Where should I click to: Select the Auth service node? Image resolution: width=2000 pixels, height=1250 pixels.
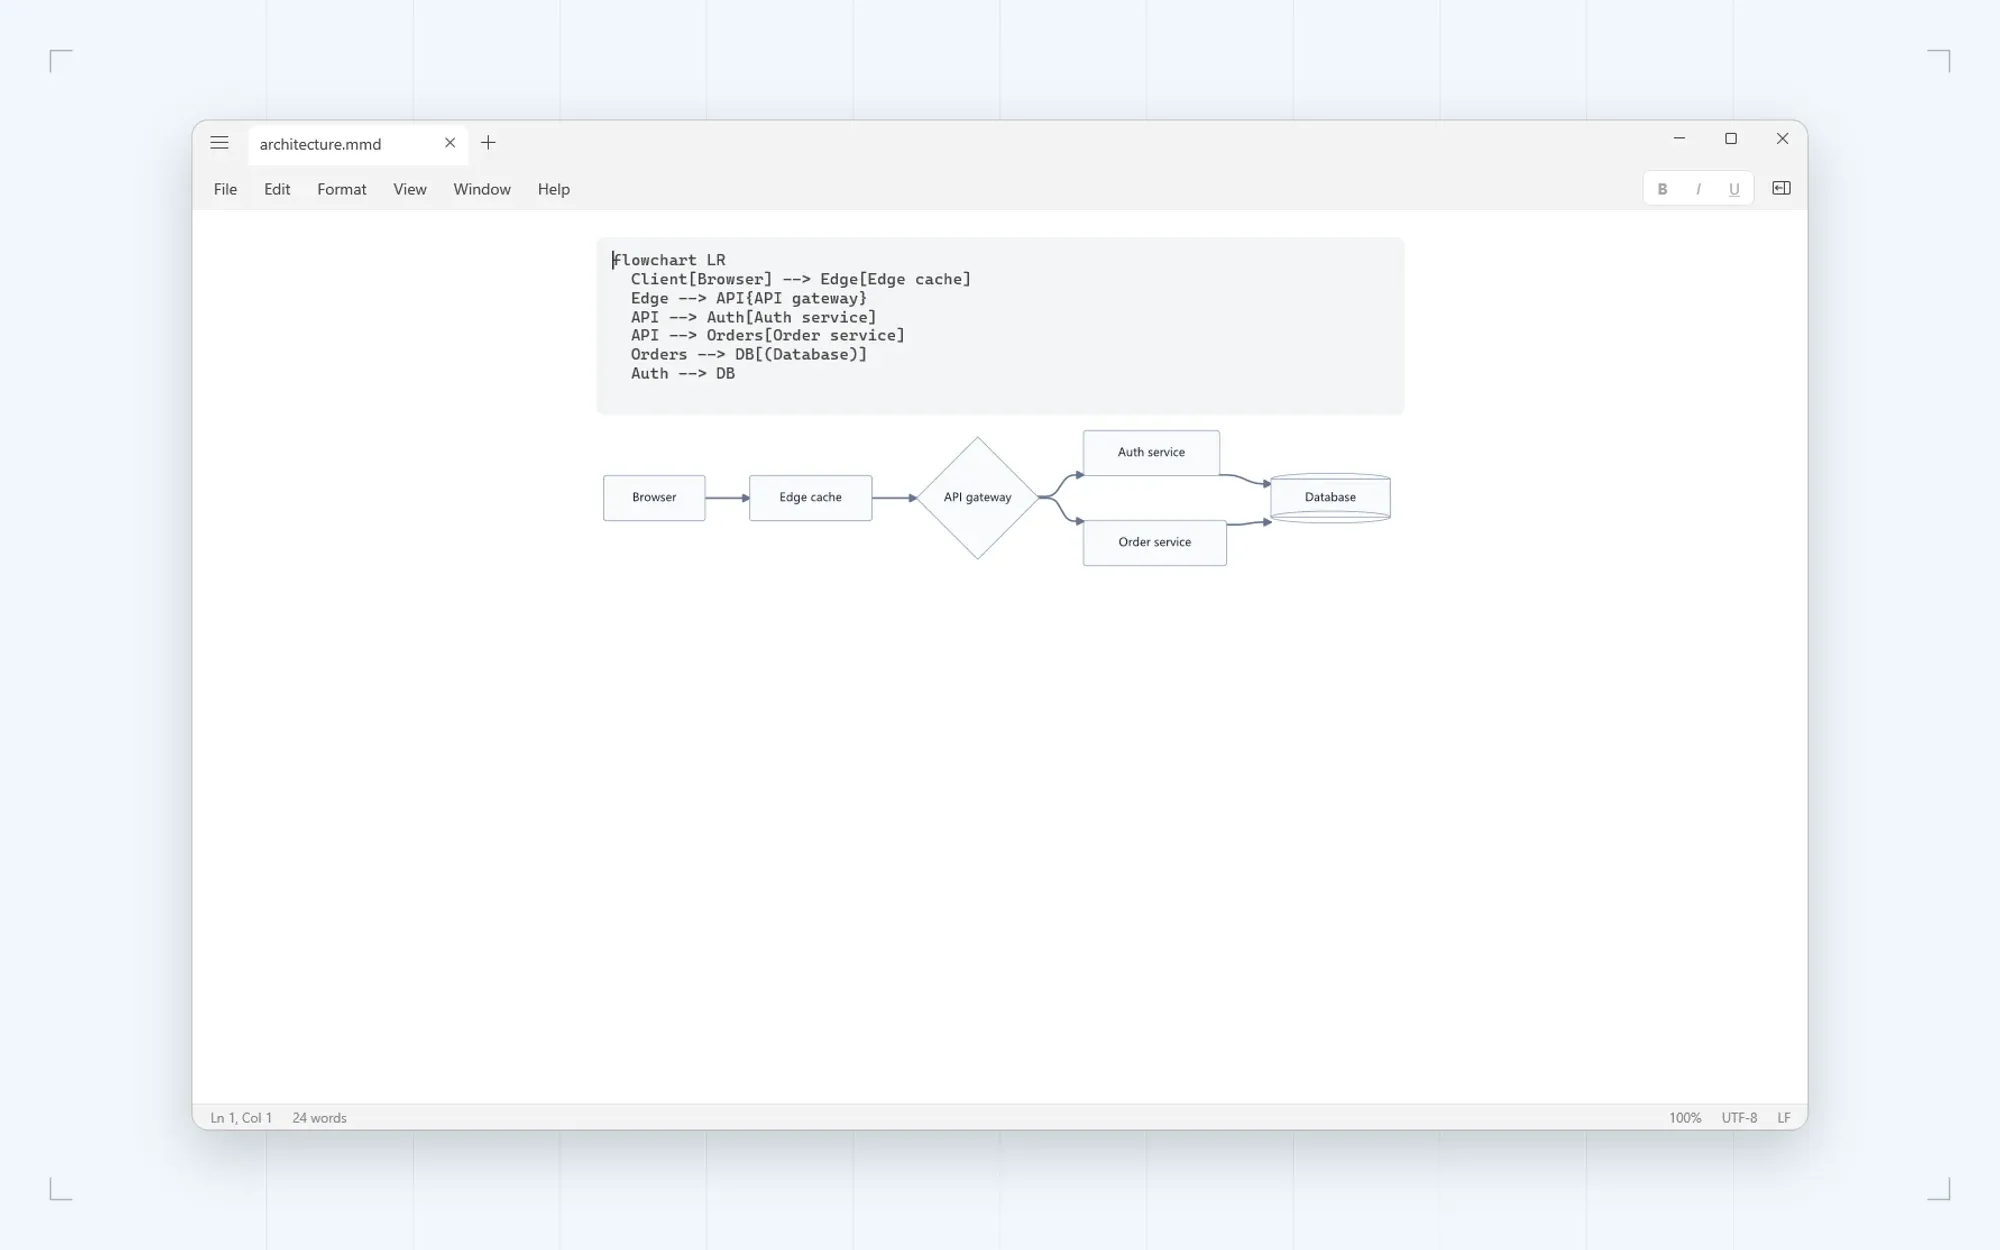click(1151, 452)
